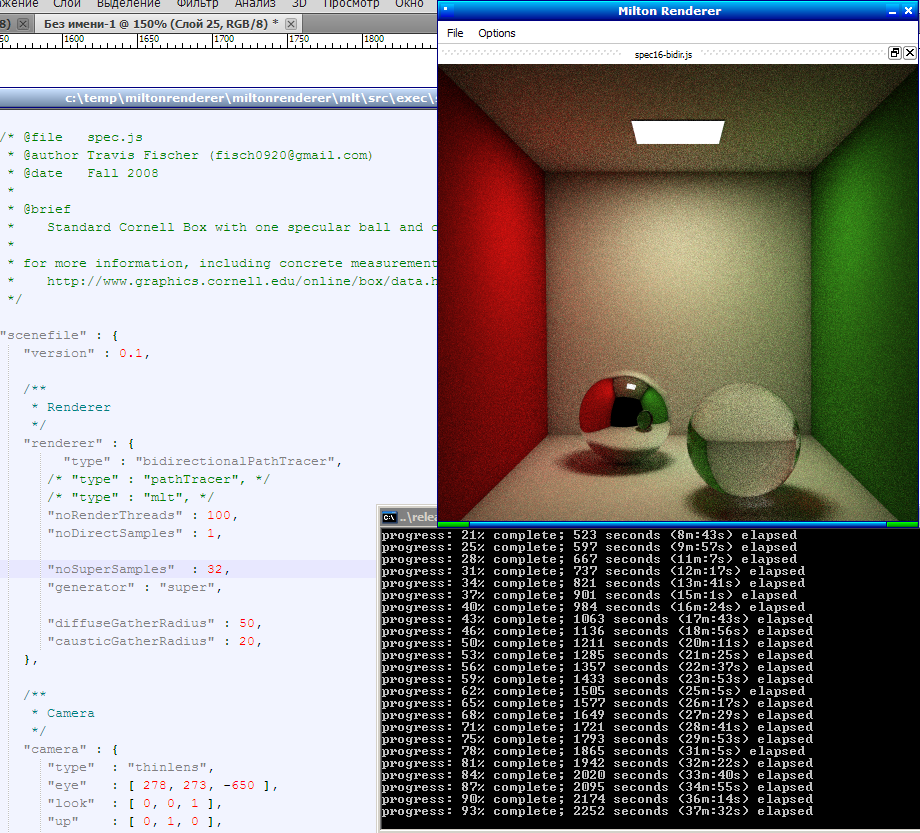Click the rendered Cornell box image
This screenshot has width=920, height=833.
pos(678,292)
